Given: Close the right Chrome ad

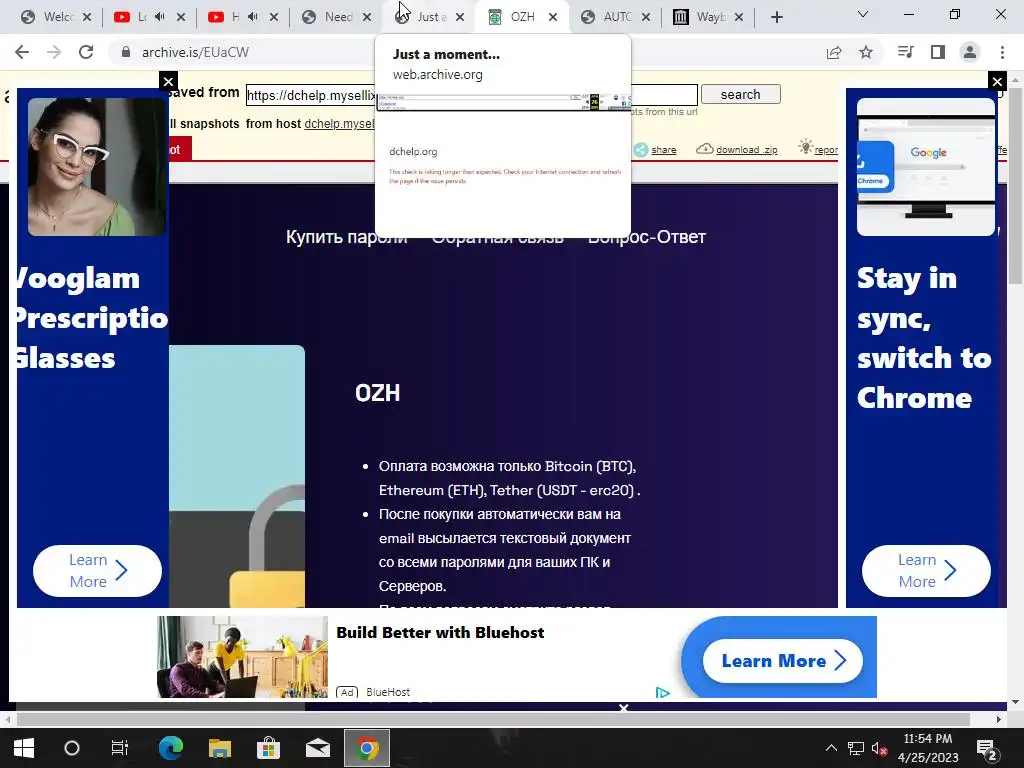Looking at the screenshot, I should point(997,82).
